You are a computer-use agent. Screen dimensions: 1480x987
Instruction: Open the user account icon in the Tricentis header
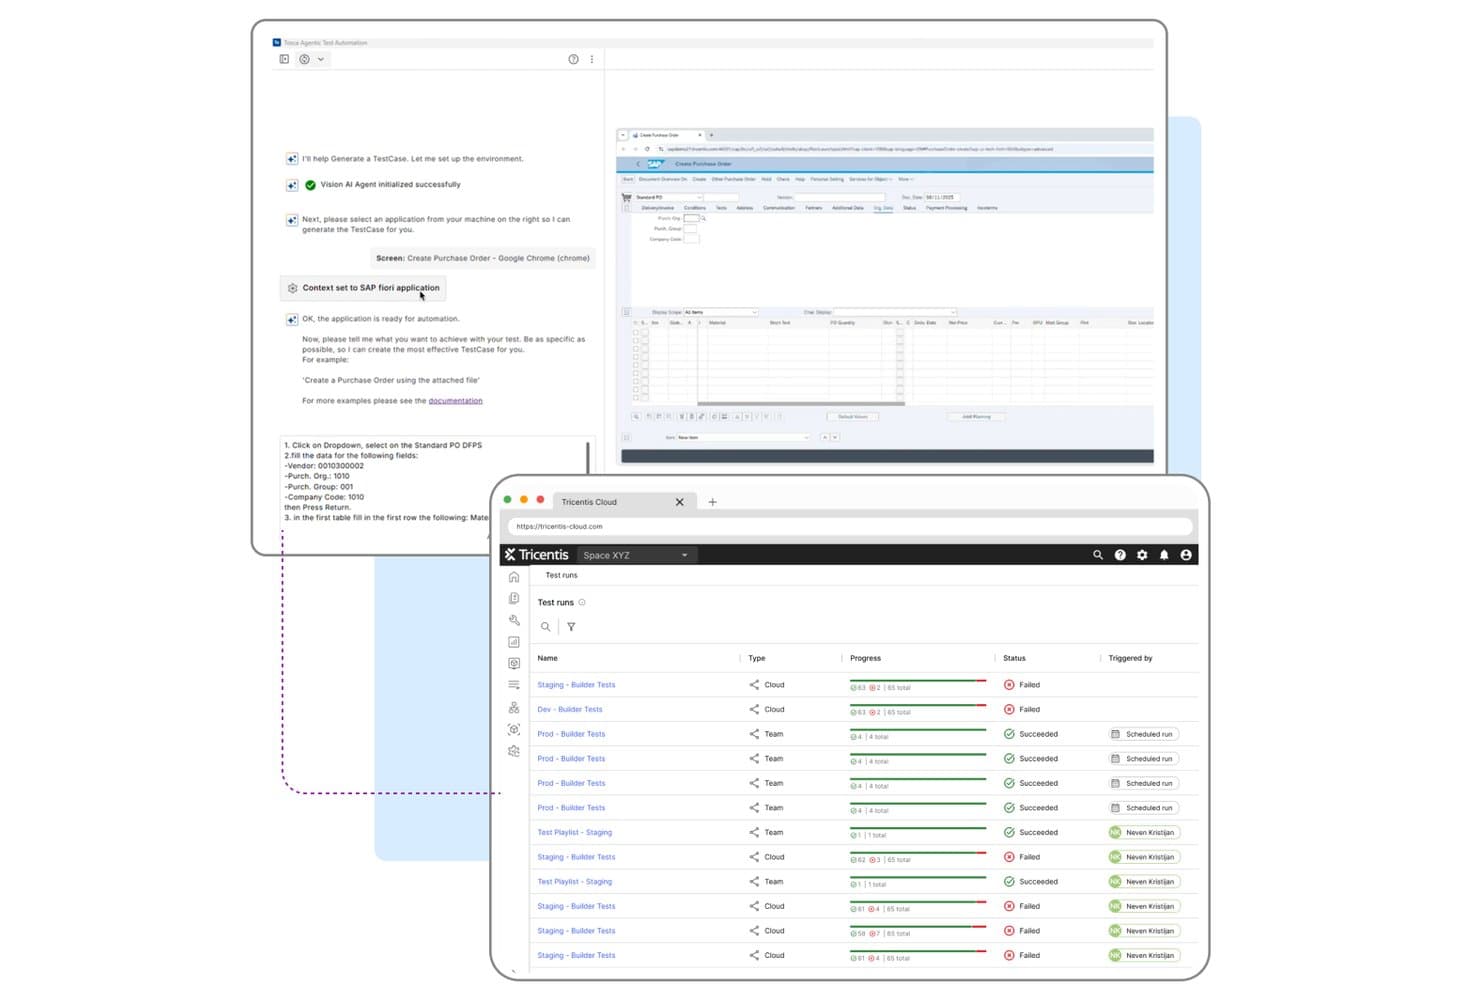[x=1186, y=555]
